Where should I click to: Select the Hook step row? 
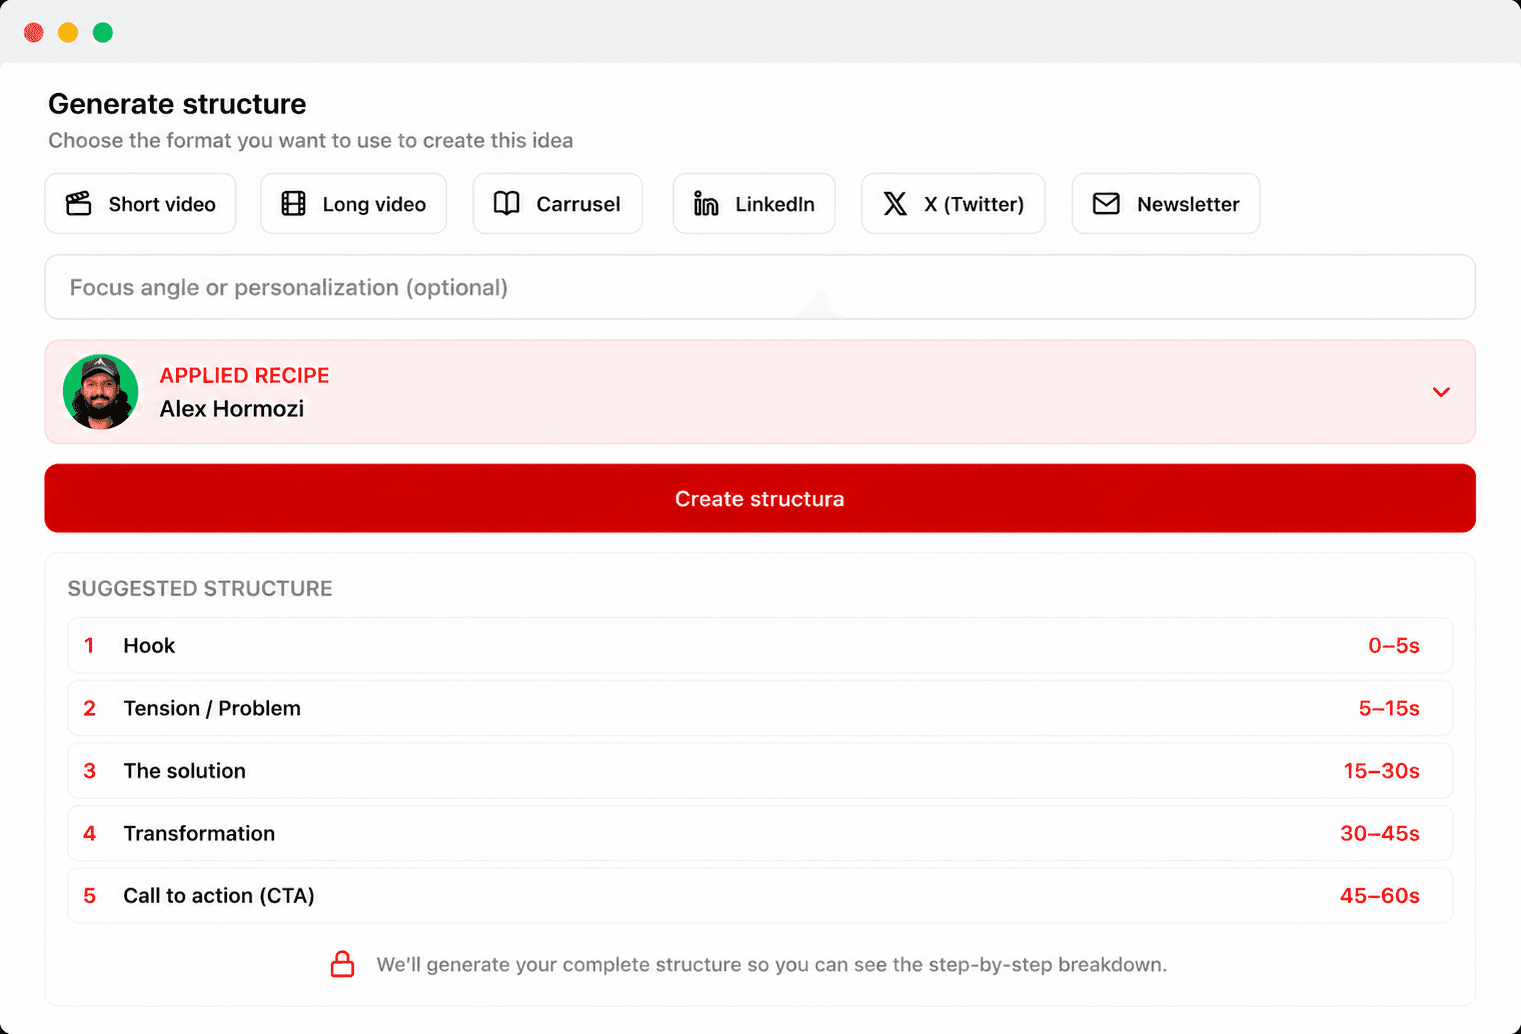pyautogui.click(x=760, y=645)
